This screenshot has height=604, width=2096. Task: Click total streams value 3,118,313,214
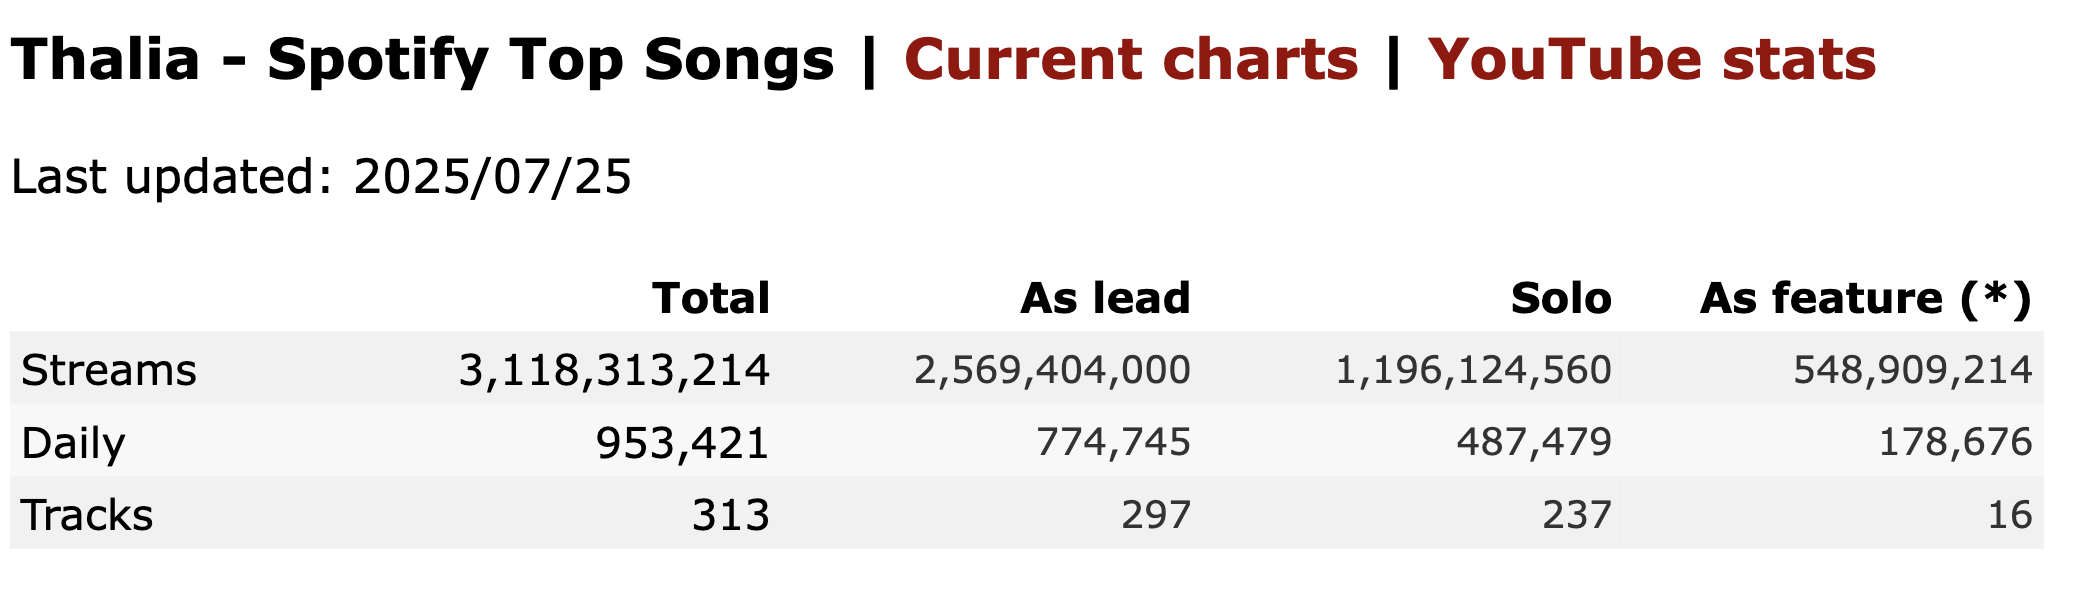pos(614,370)
